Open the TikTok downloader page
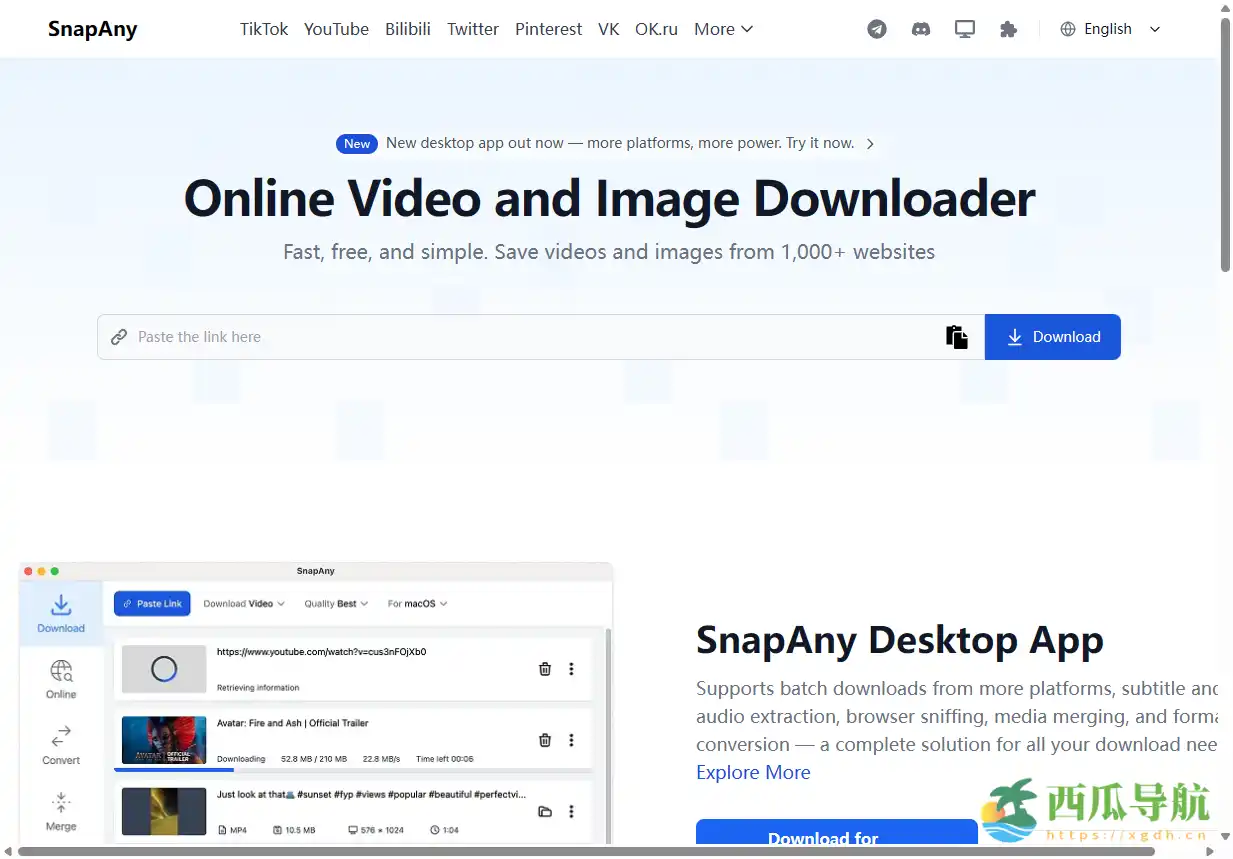 pyautogui.click(x=263, y=29)
